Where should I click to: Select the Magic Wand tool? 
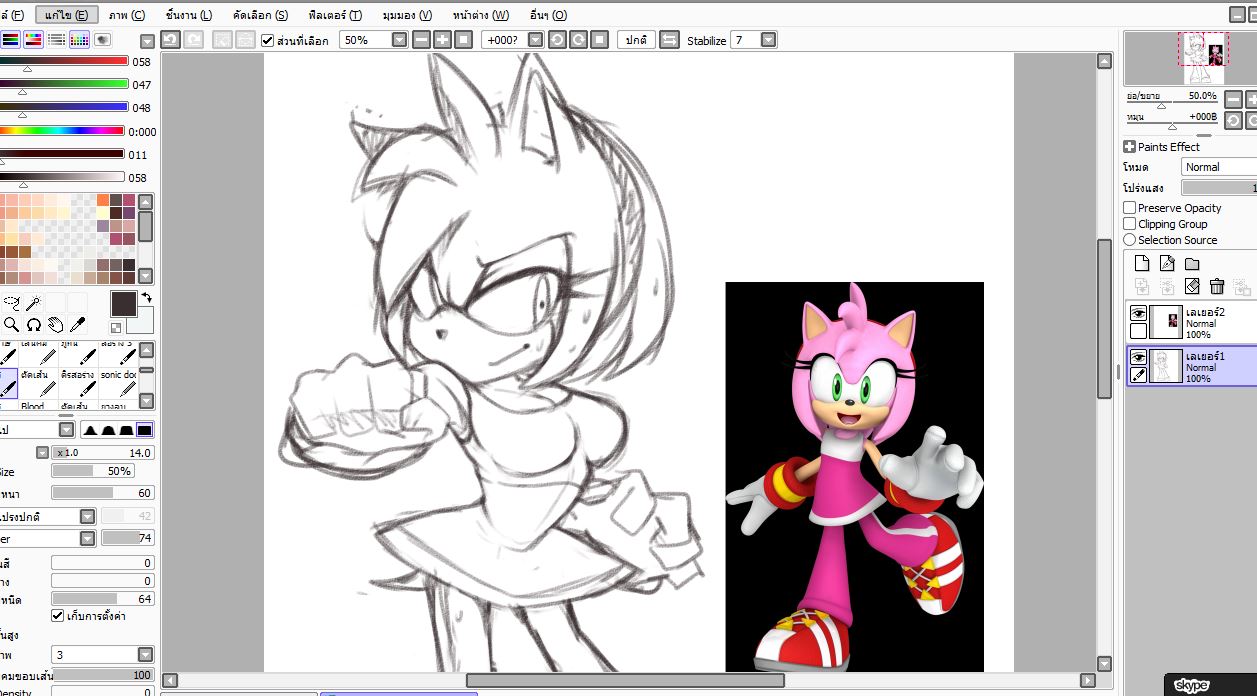pos(33,302)
